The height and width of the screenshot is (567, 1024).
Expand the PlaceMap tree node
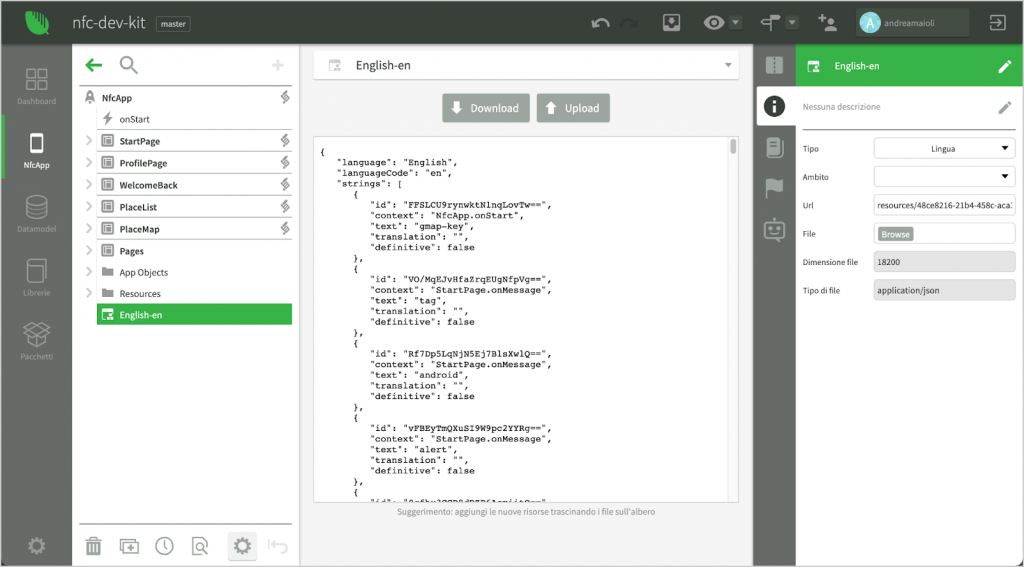pos(89,229)
